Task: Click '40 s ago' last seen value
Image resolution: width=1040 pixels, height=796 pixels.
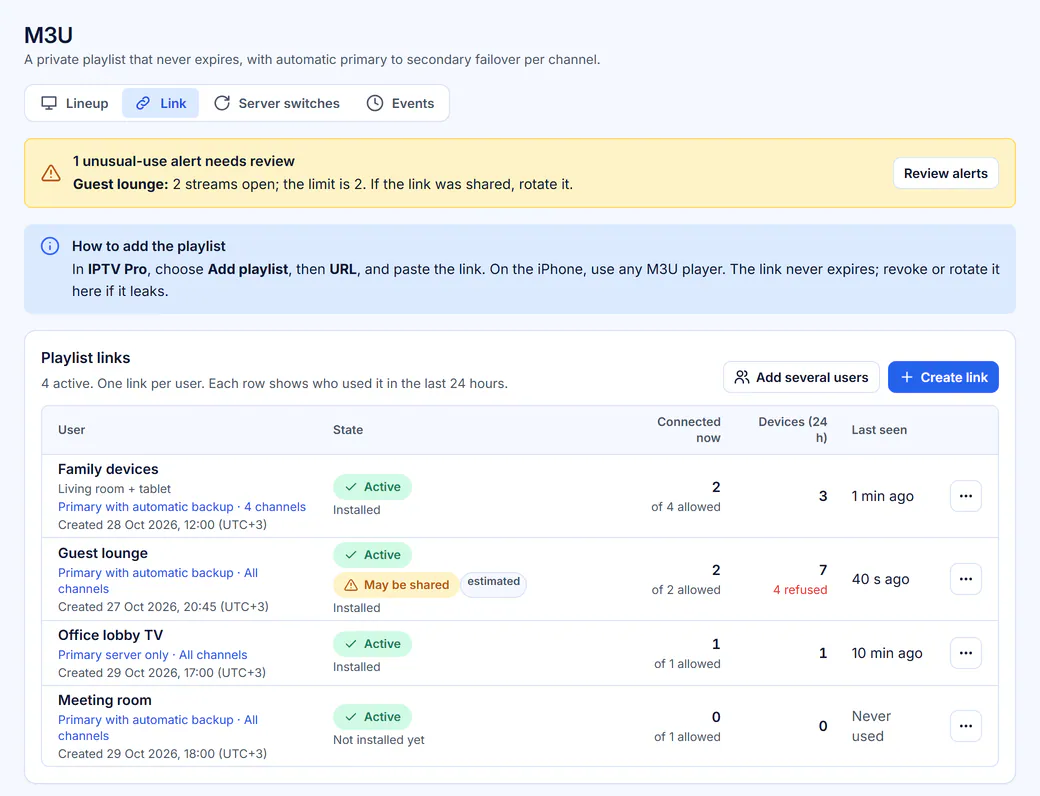Action: 880,579
